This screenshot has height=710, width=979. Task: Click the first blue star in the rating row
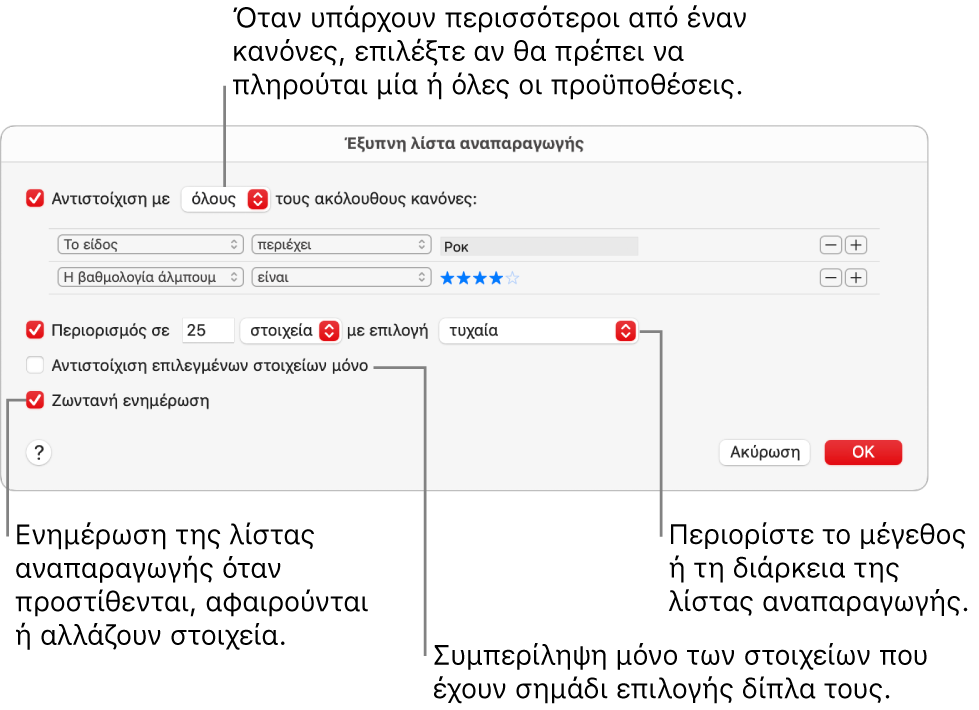pyautogui.click(x=447, y=278)
